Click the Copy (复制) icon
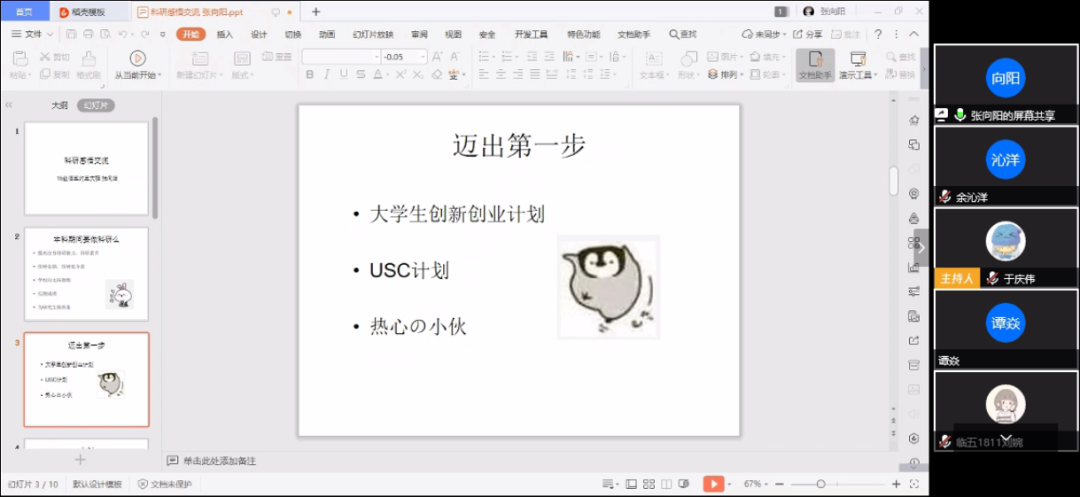 click(45, 74)
